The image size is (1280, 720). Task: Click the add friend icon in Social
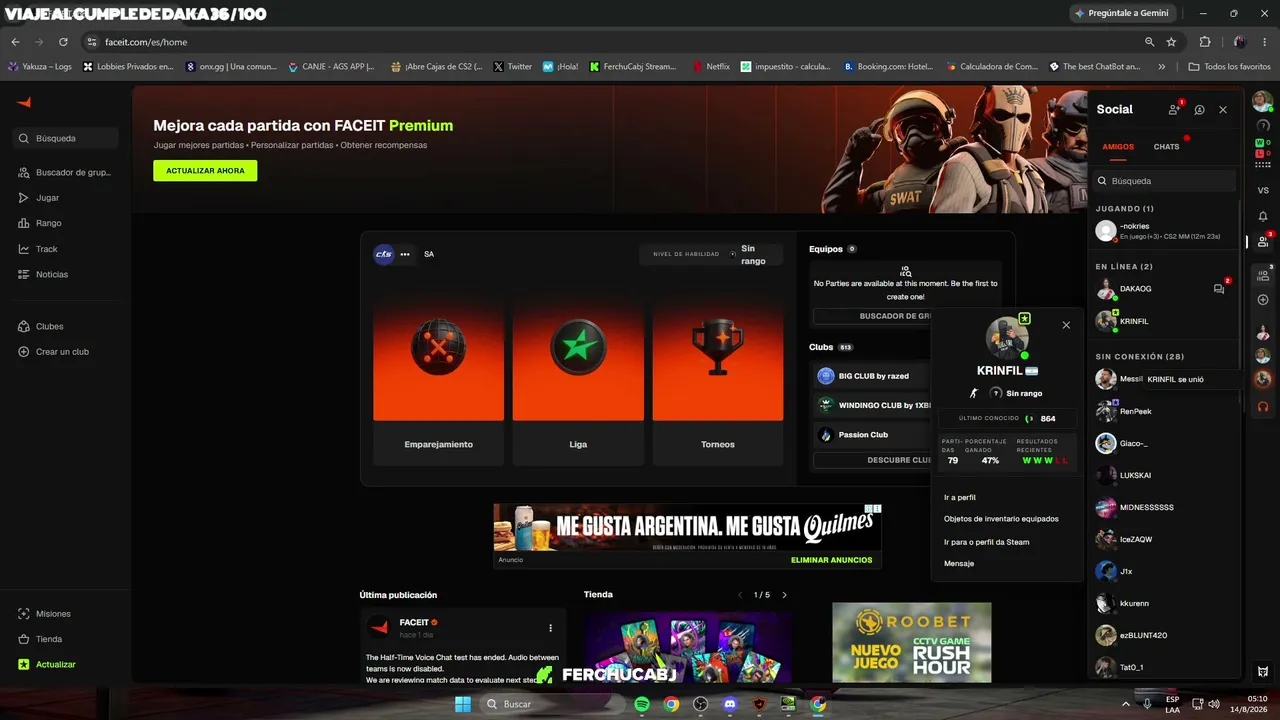tap(1174, 110)
